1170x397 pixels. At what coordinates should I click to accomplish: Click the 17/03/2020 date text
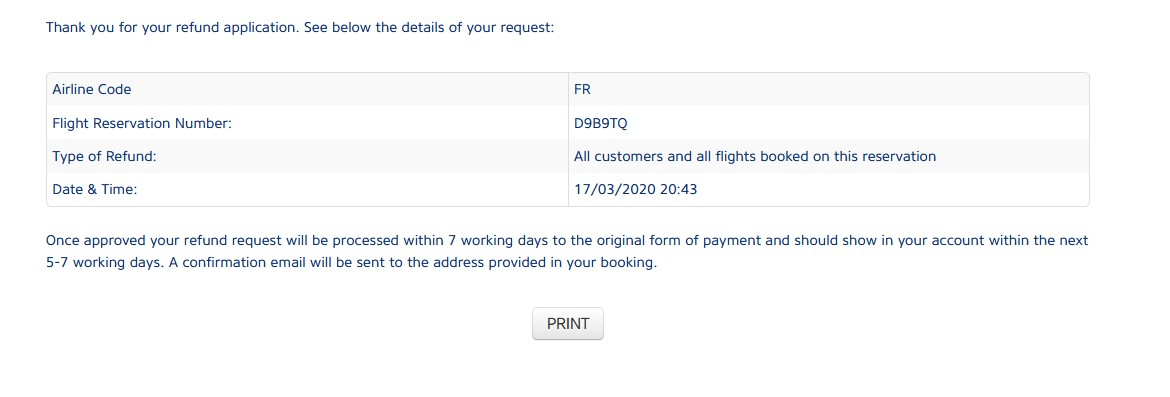coord(615,190)
